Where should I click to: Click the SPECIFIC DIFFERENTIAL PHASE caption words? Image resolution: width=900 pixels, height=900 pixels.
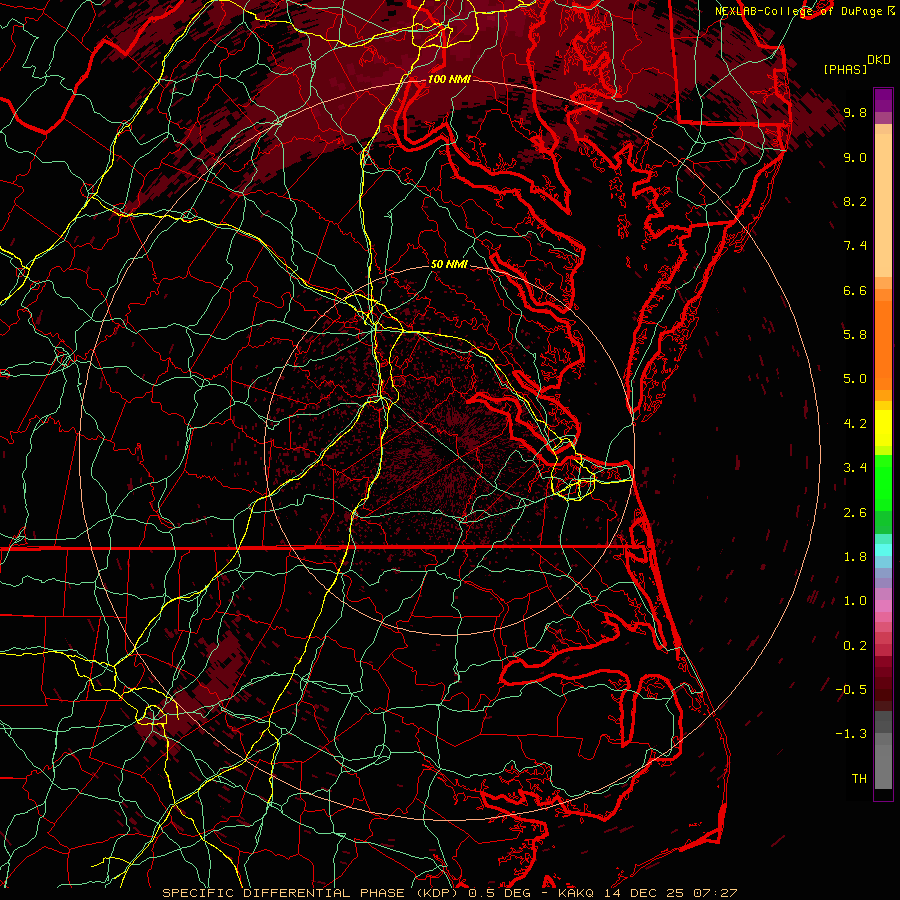click(284, 893)
